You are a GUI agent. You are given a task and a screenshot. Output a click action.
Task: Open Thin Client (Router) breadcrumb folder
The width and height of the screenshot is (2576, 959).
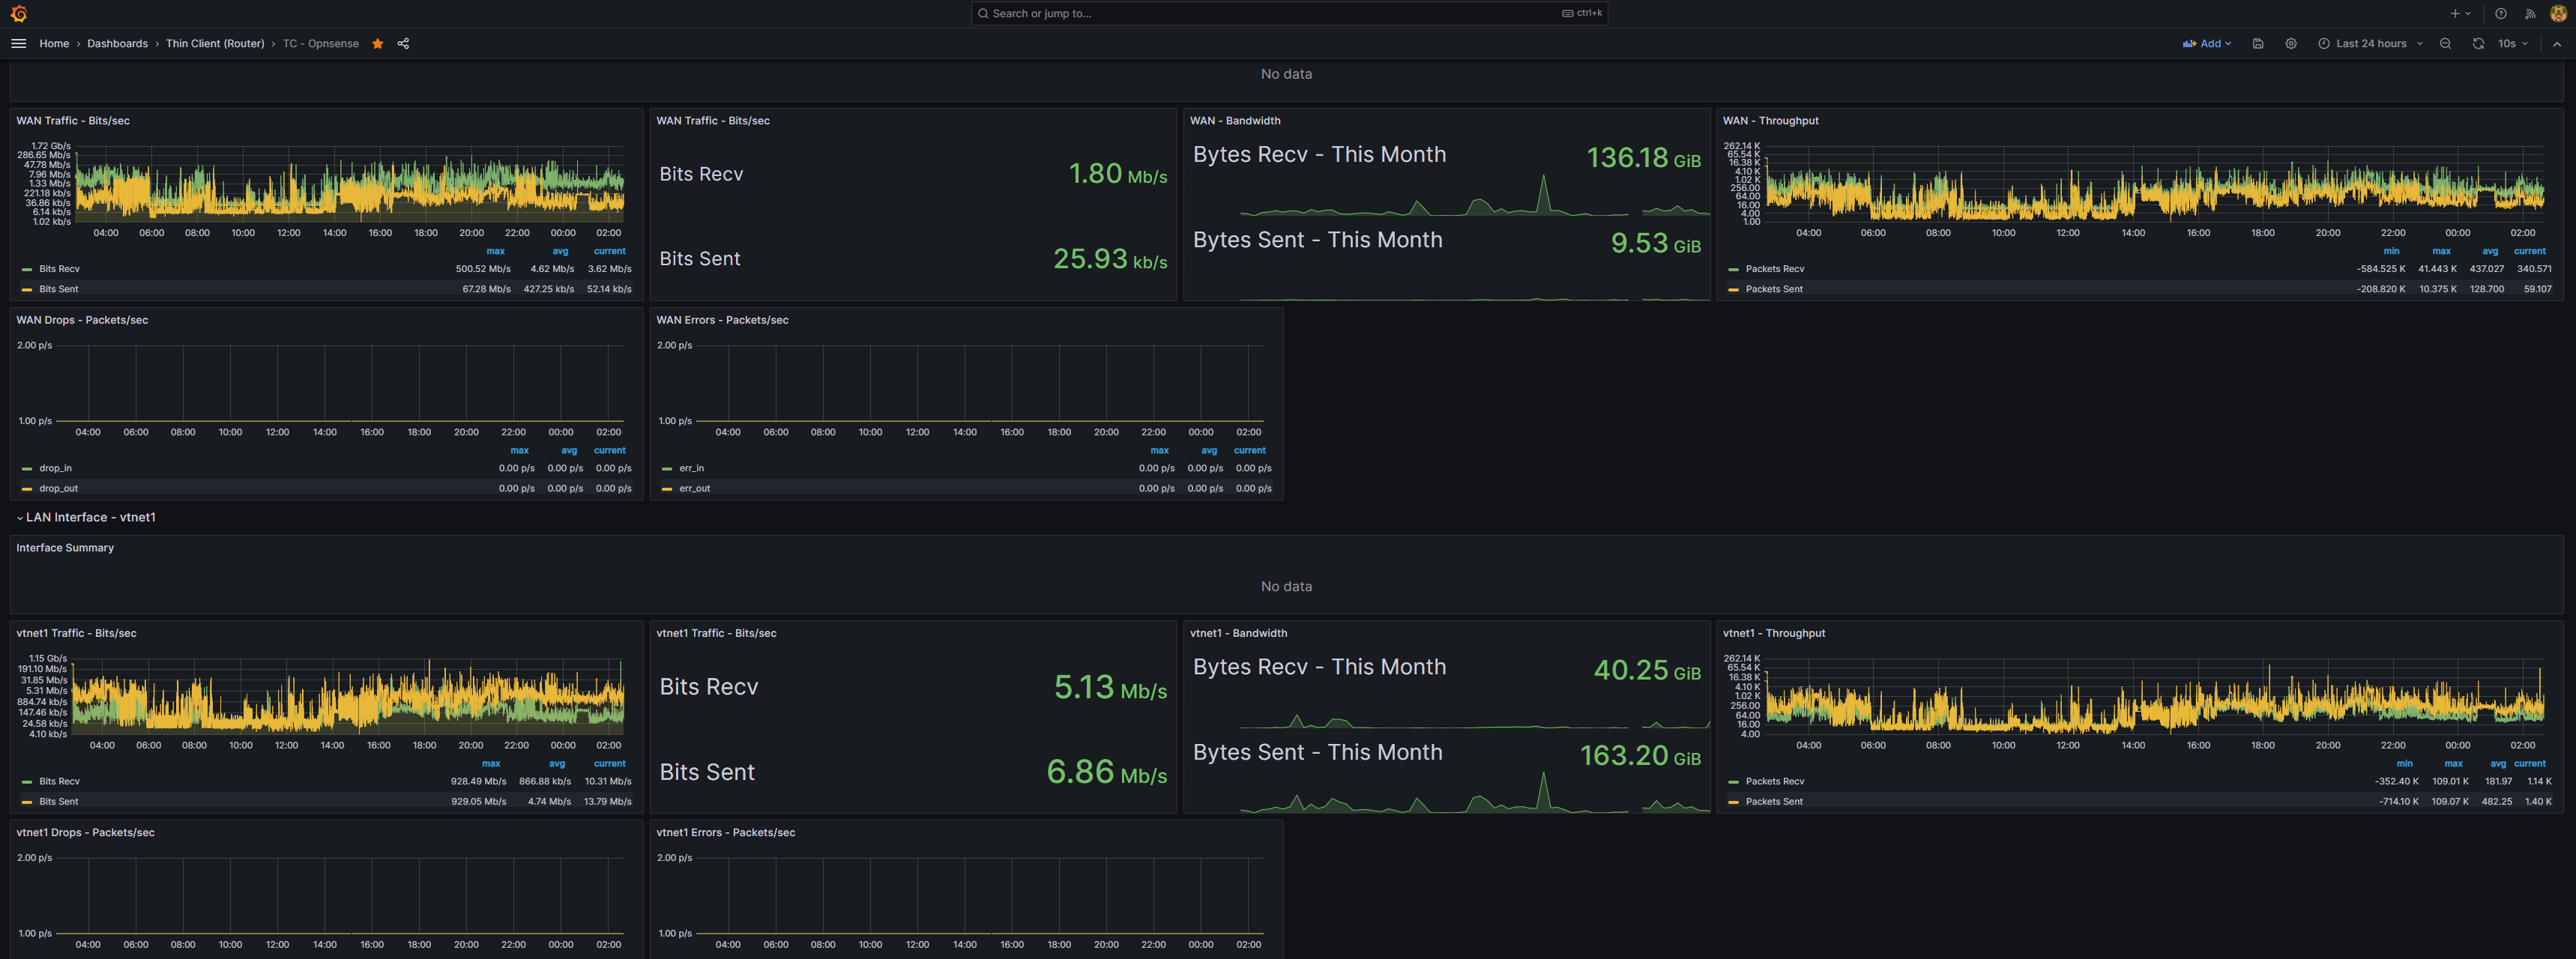coord(215,44)
